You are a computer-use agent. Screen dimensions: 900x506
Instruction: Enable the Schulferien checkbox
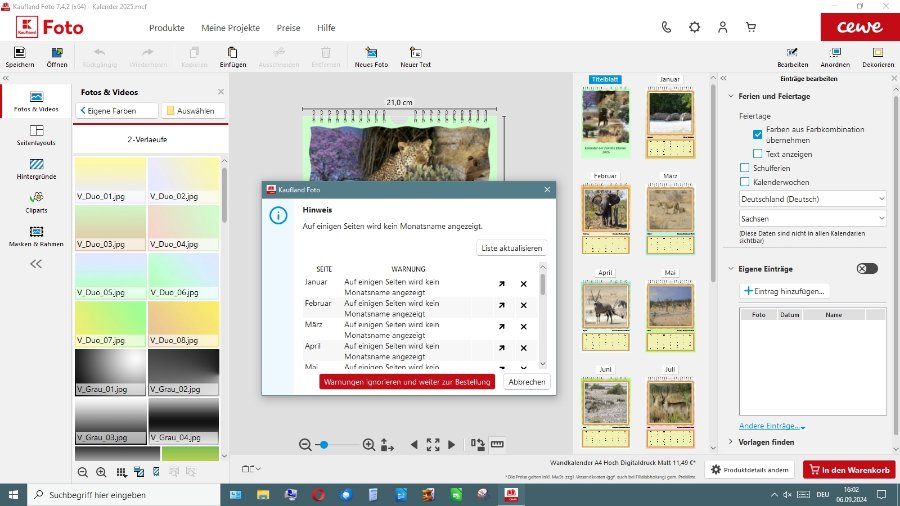pos(744,168)
